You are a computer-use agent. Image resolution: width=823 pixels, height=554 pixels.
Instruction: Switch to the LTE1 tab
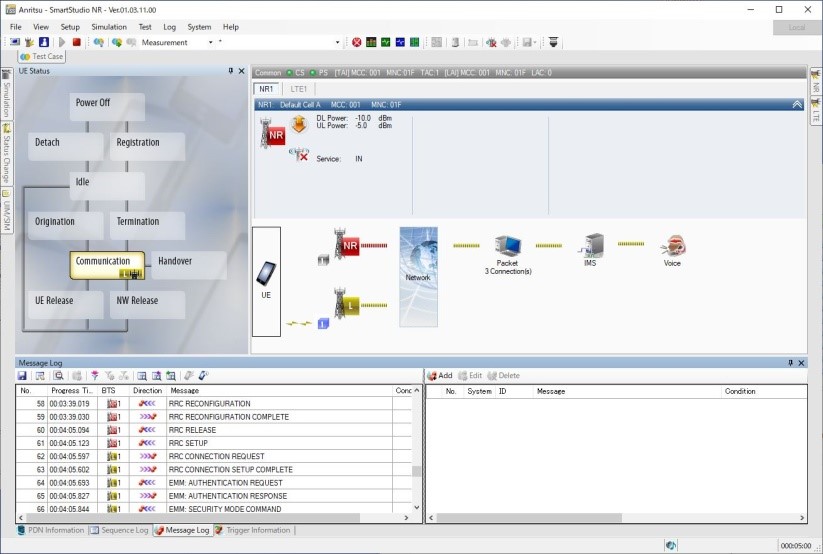click(299, 89)
